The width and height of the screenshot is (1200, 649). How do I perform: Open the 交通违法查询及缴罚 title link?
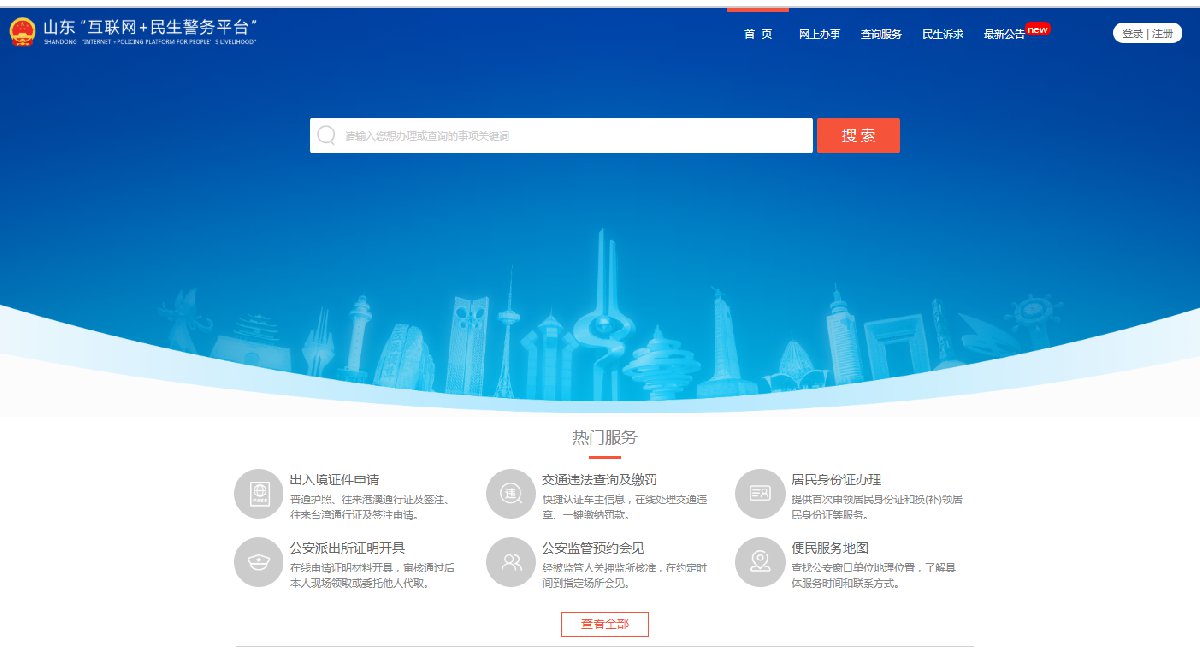coord(599,479)
